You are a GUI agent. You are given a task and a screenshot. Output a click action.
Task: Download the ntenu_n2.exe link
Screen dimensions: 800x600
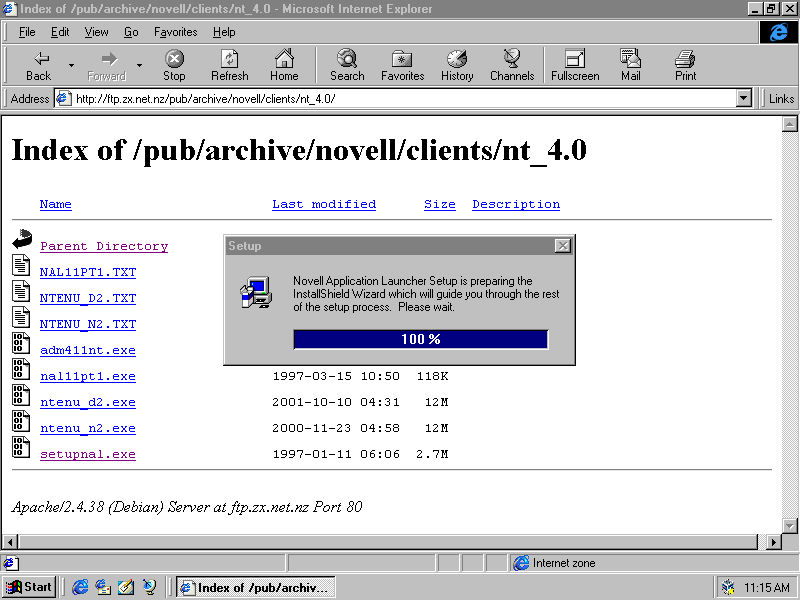[x=88, y=429]
